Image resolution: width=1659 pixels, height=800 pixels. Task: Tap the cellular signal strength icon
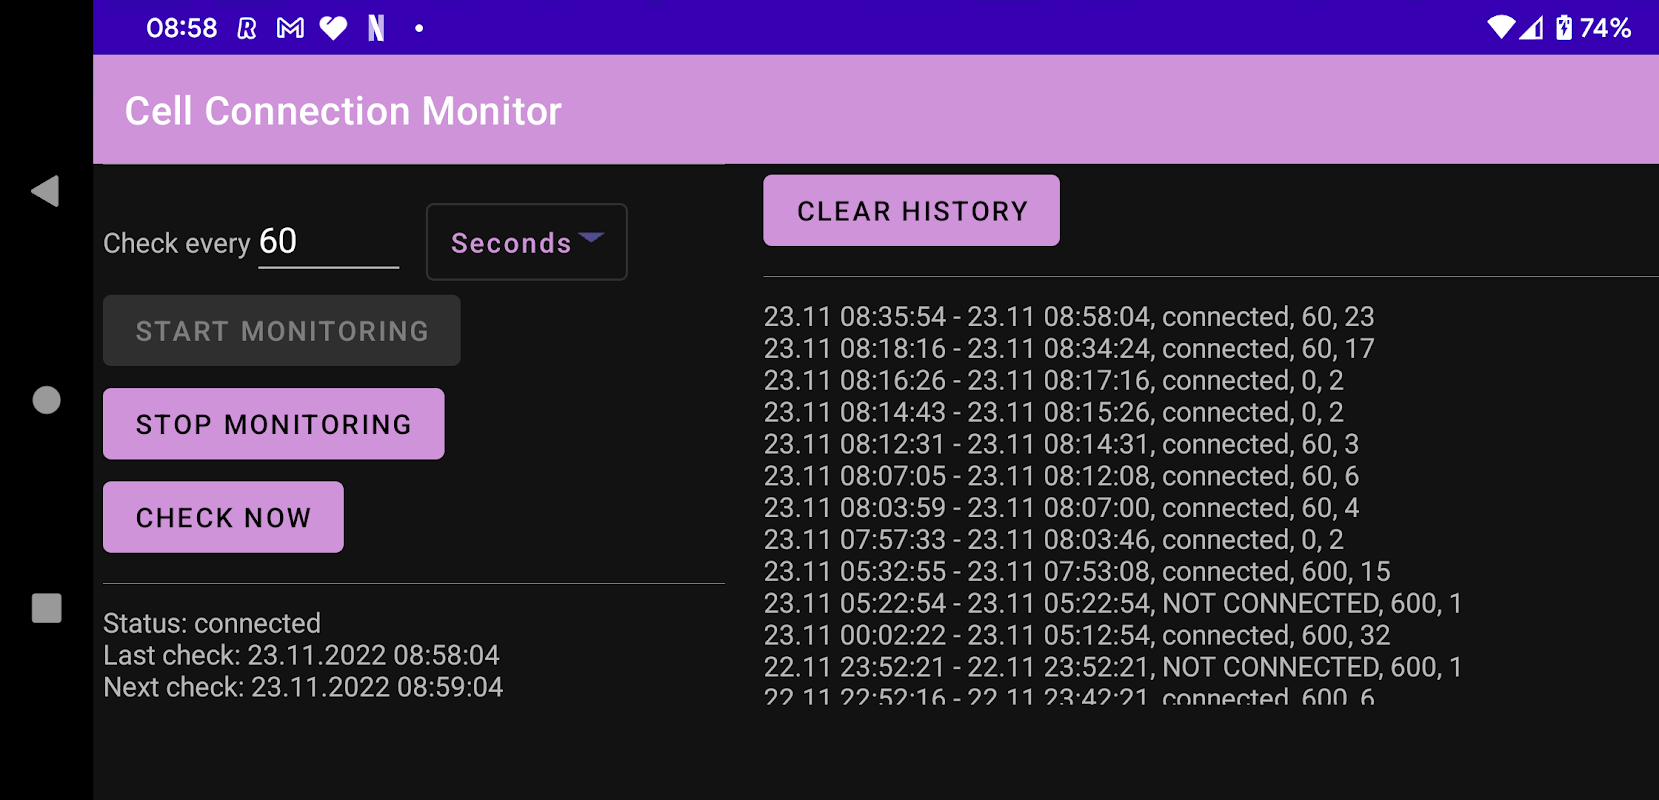[x=1531, y=27]
